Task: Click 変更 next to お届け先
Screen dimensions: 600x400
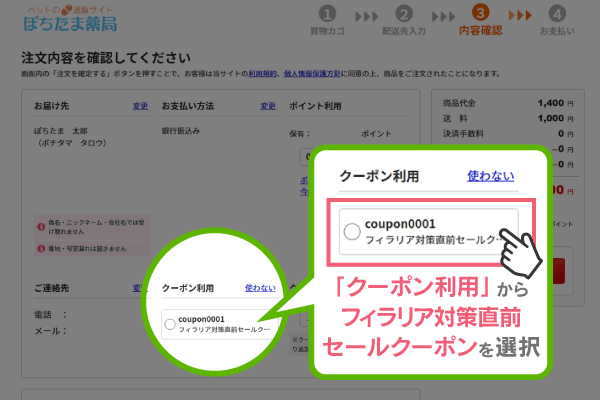Action: click(x=140, y=106)
